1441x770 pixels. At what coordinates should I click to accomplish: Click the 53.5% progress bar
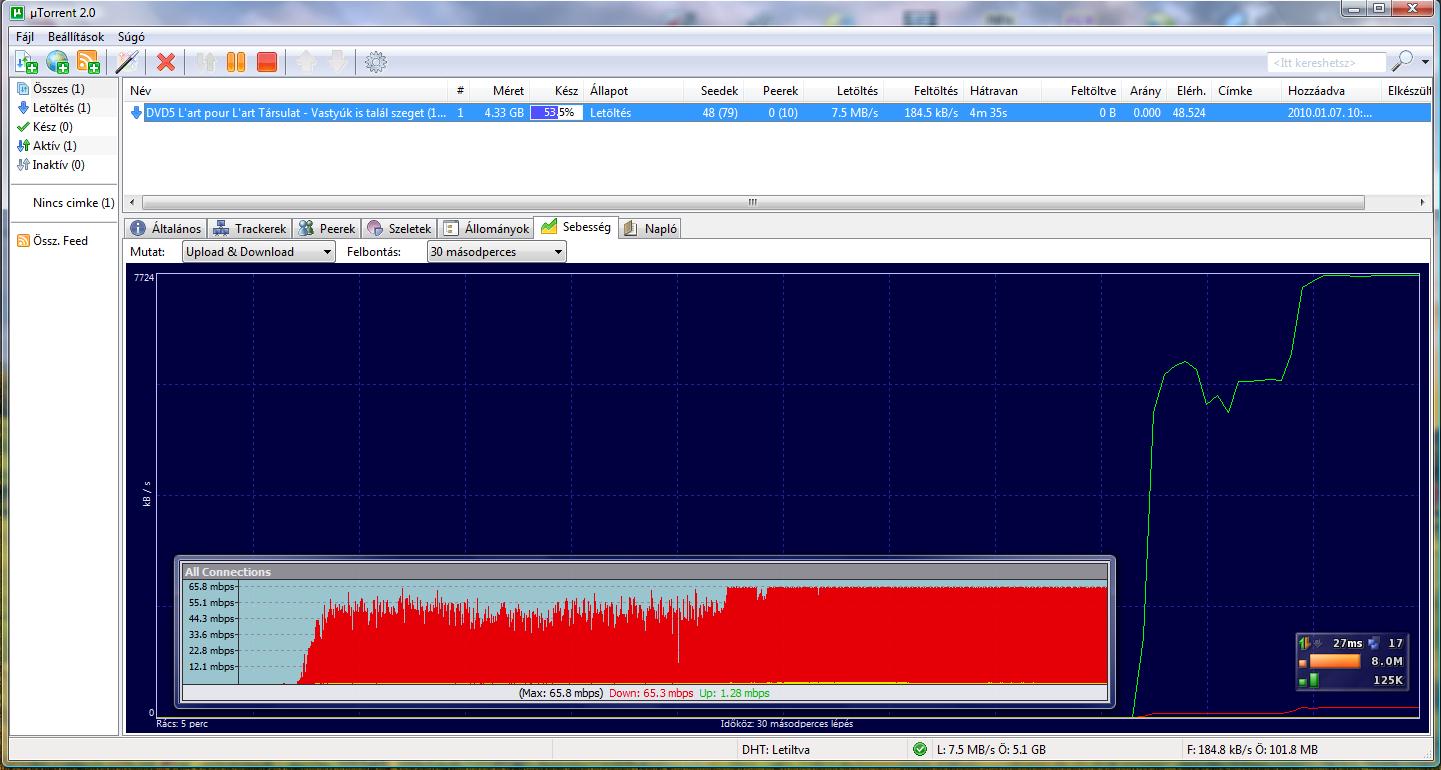[556, 113]
